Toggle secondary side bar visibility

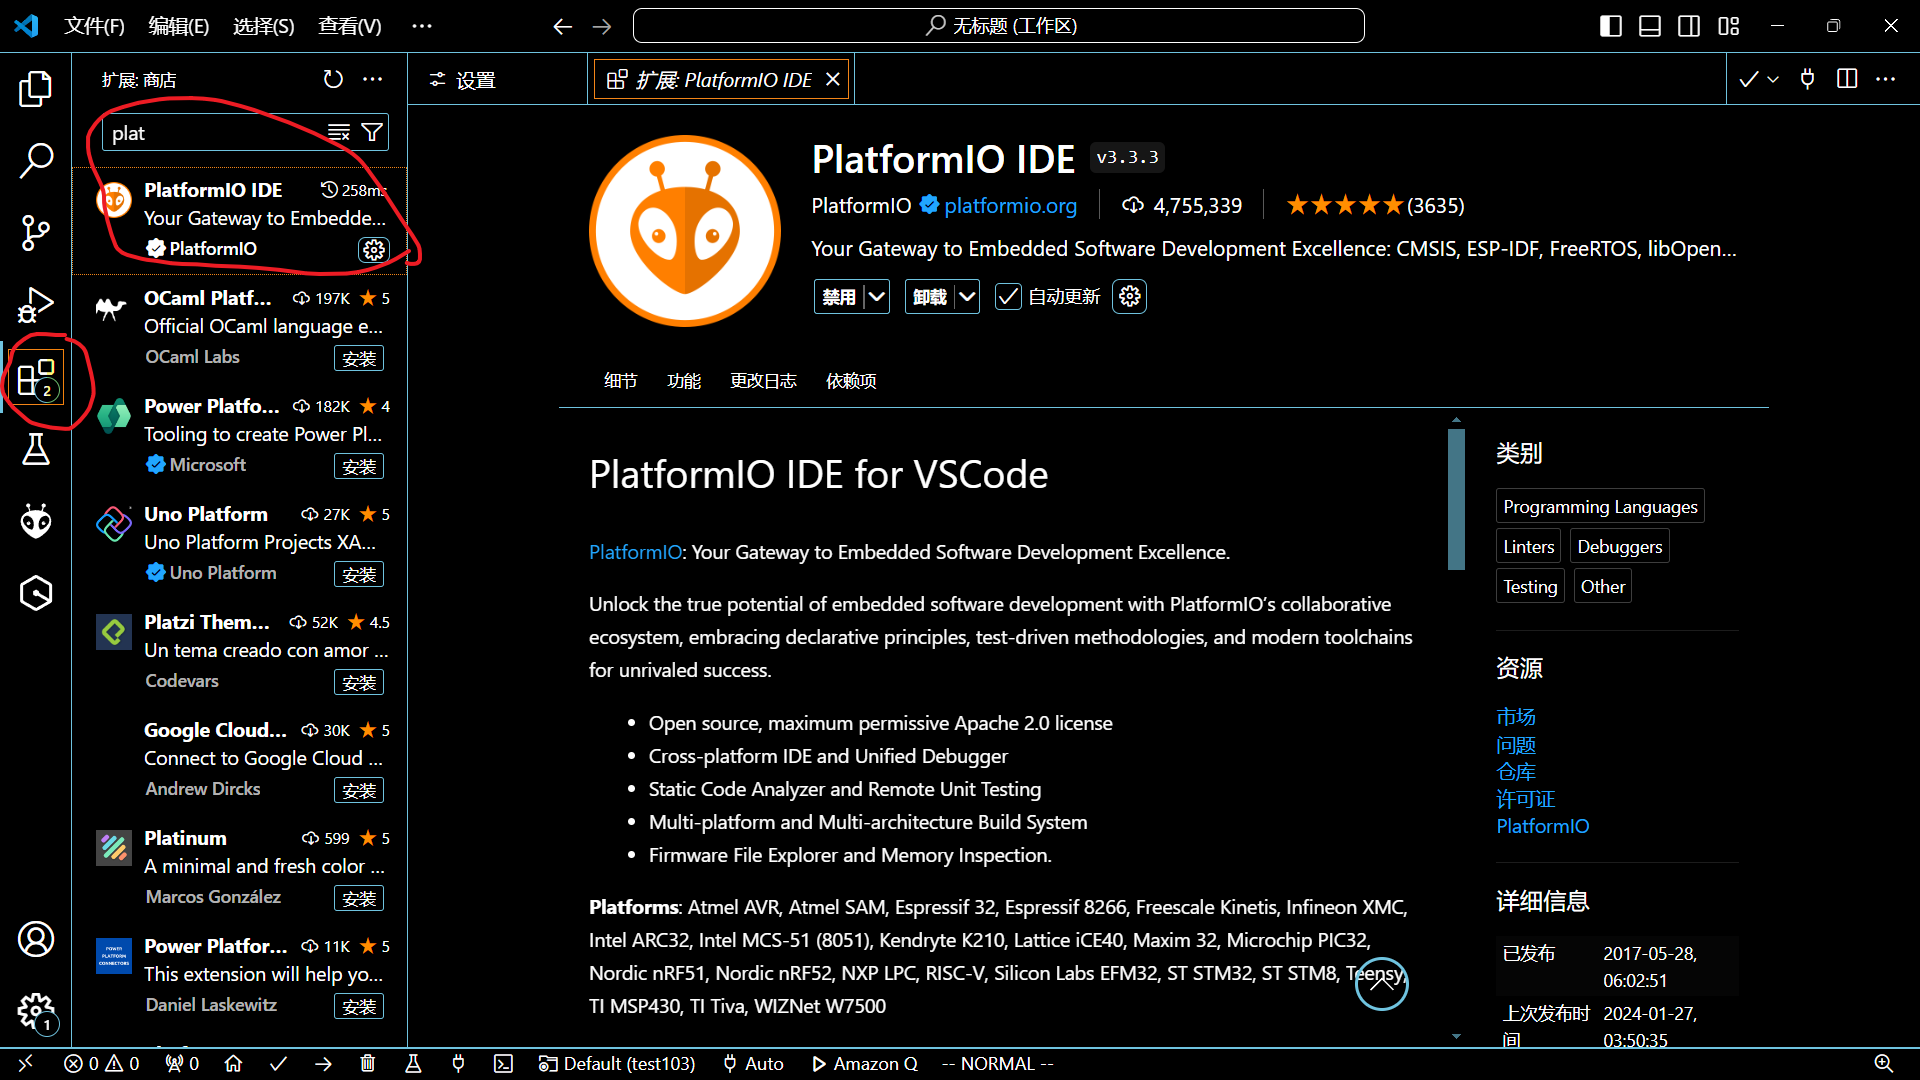click(x=1689, y=26)
